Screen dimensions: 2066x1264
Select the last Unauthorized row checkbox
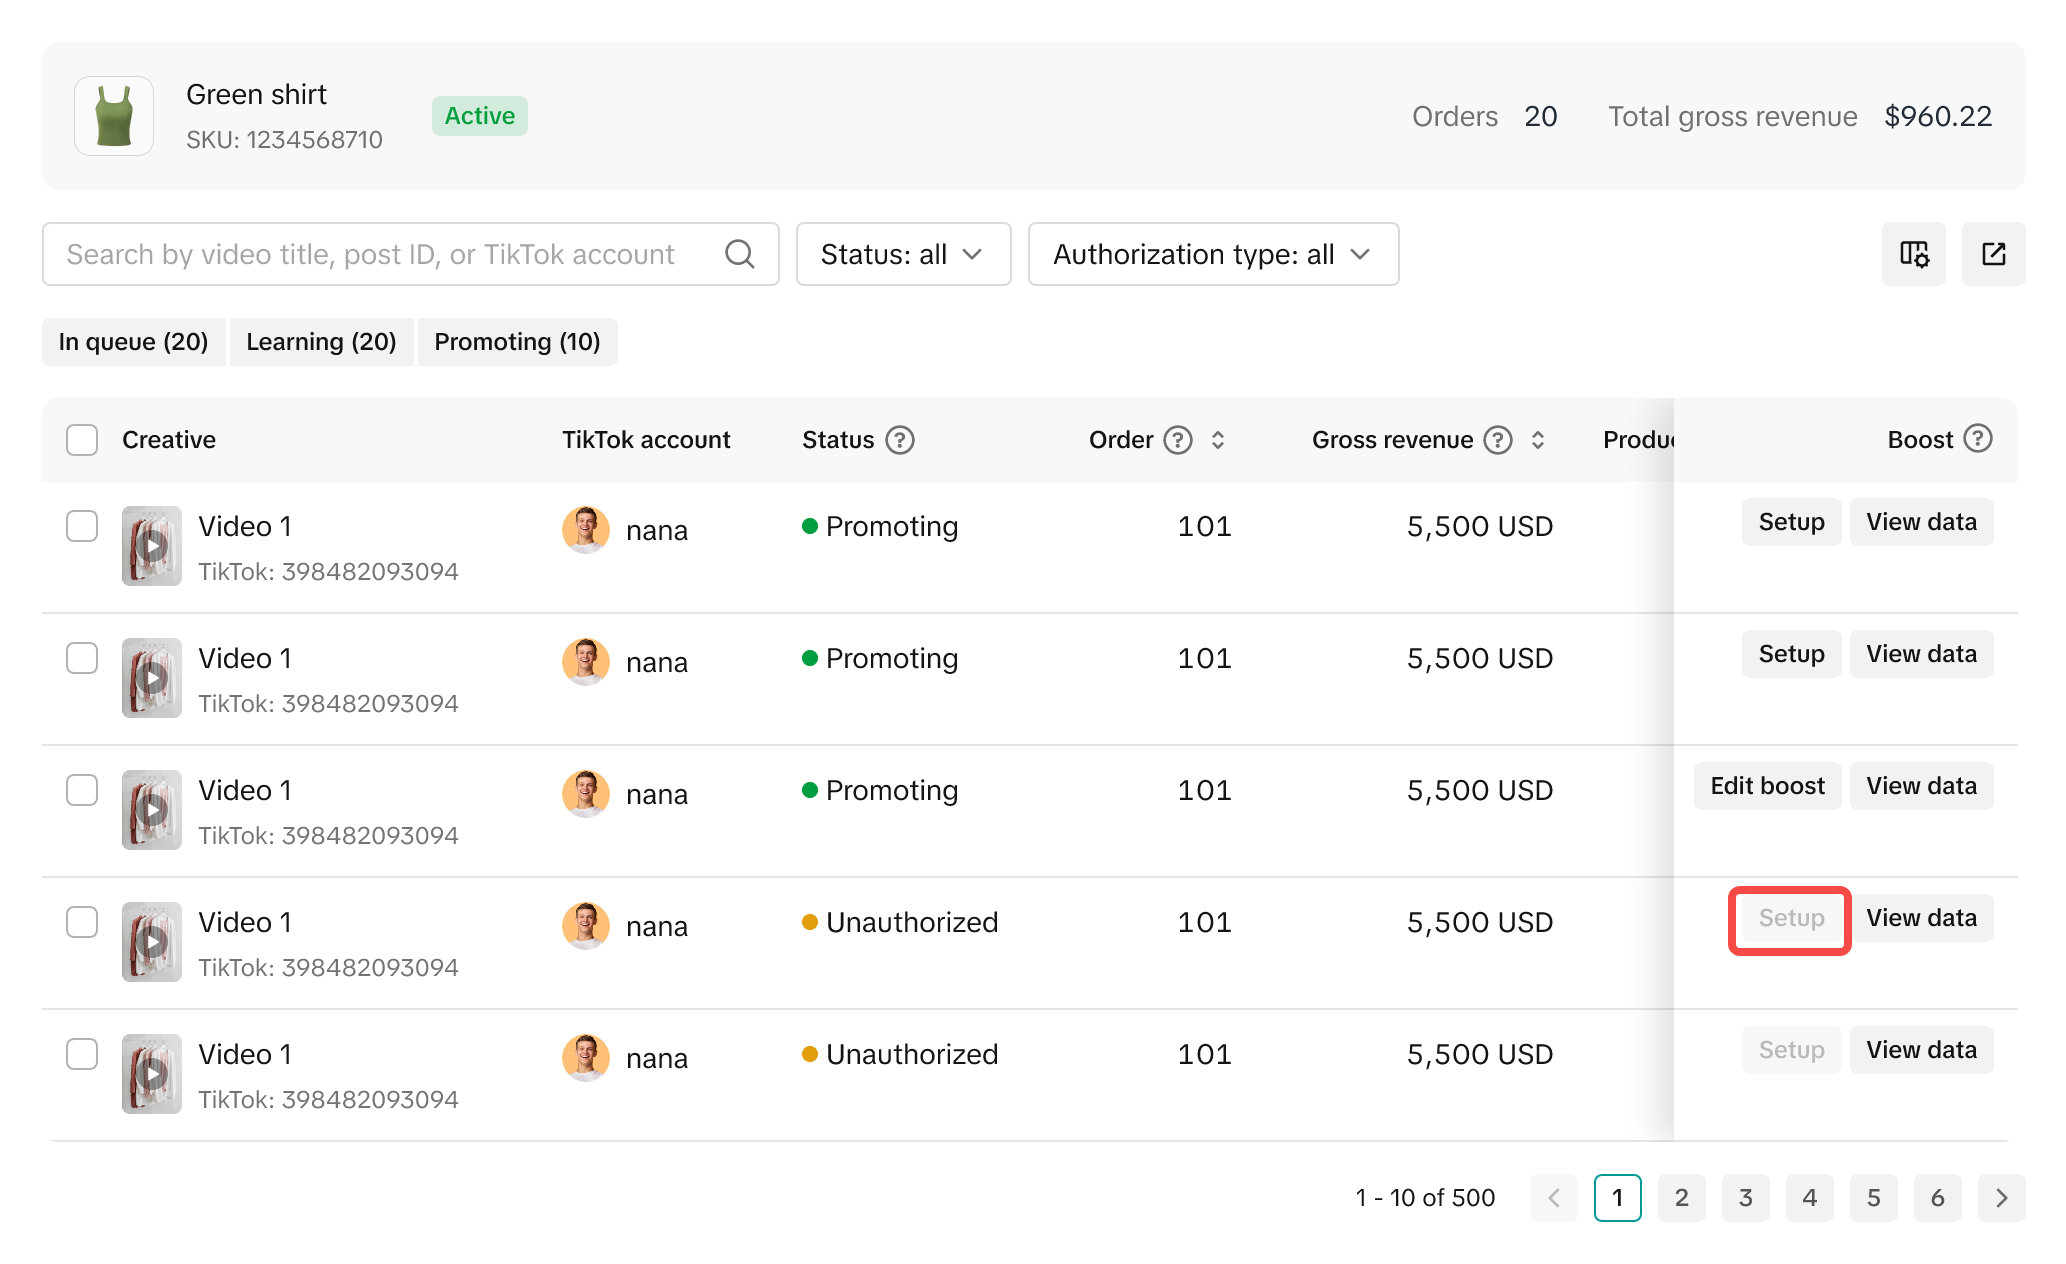82,1054
